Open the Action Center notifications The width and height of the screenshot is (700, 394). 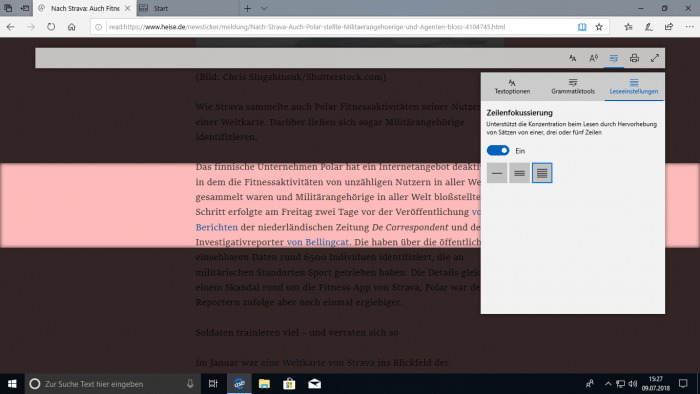pos(683,384)
